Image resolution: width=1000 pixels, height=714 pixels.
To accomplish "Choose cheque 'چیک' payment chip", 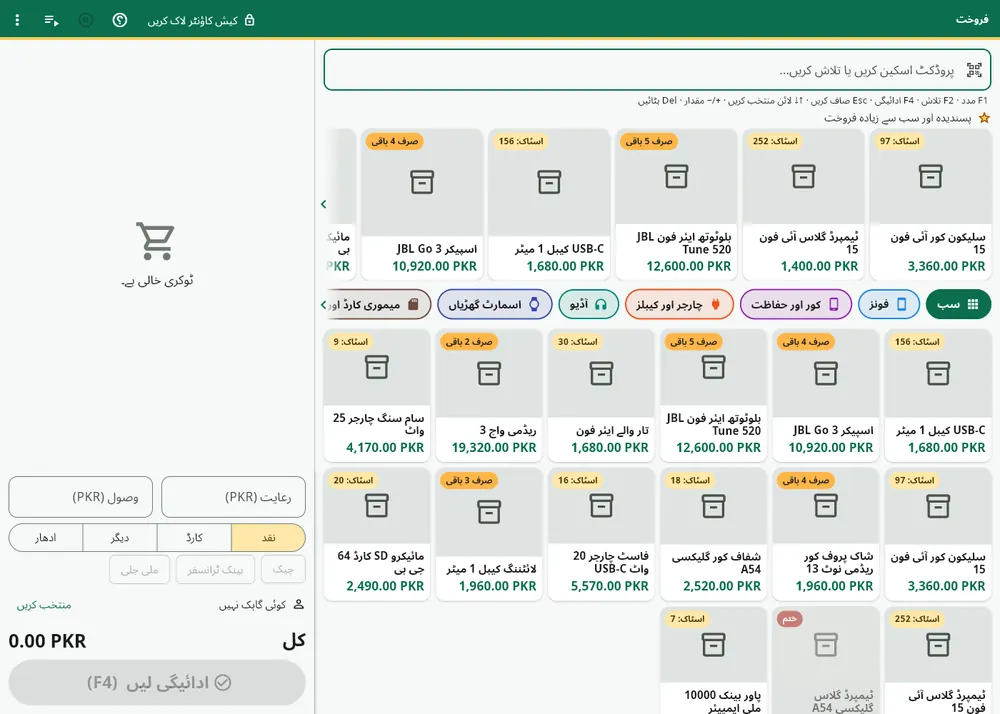I will 283,569.
